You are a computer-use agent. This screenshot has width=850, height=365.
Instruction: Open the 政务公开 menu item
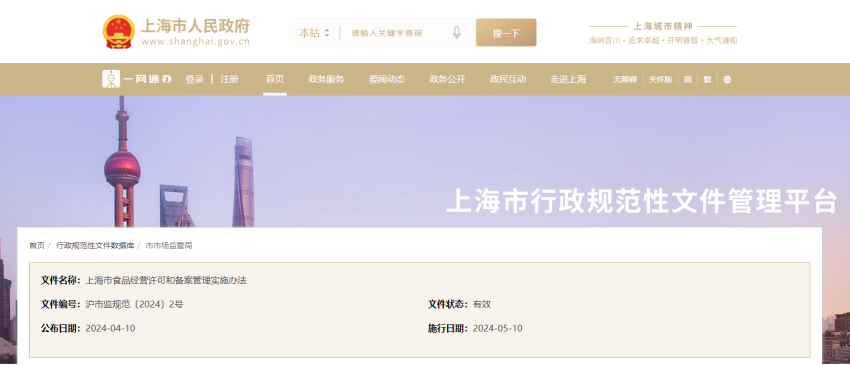(x=447, y=79)
